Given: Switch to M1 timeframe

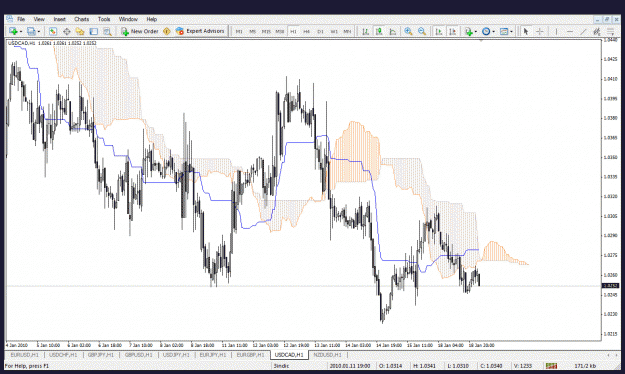Looking at the screenshot, I should click(x=239, y=31).
